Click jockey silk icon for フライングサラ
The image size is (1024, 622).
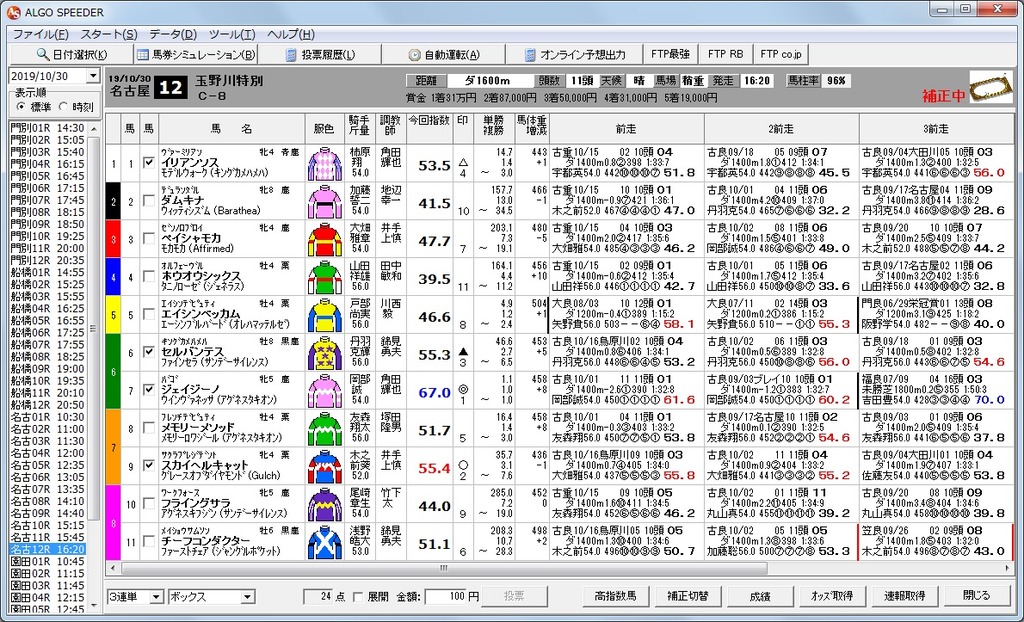click(325, 505)
